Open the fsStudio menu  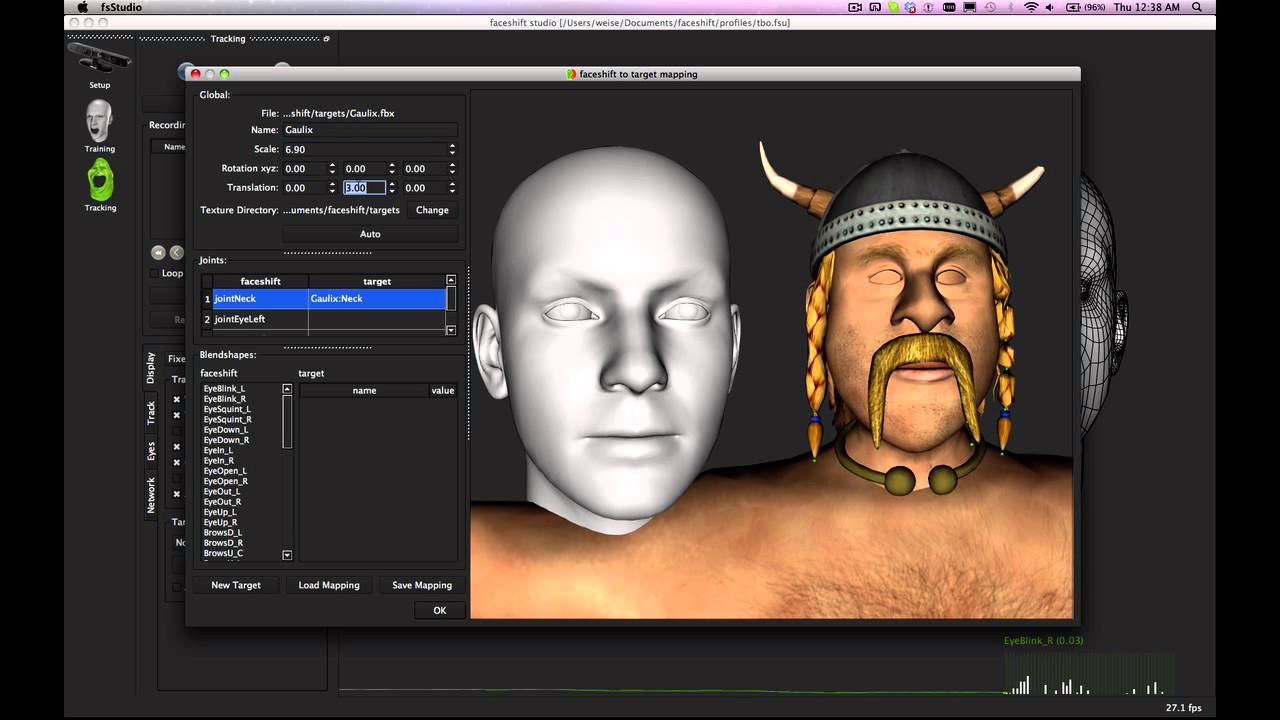121,7
